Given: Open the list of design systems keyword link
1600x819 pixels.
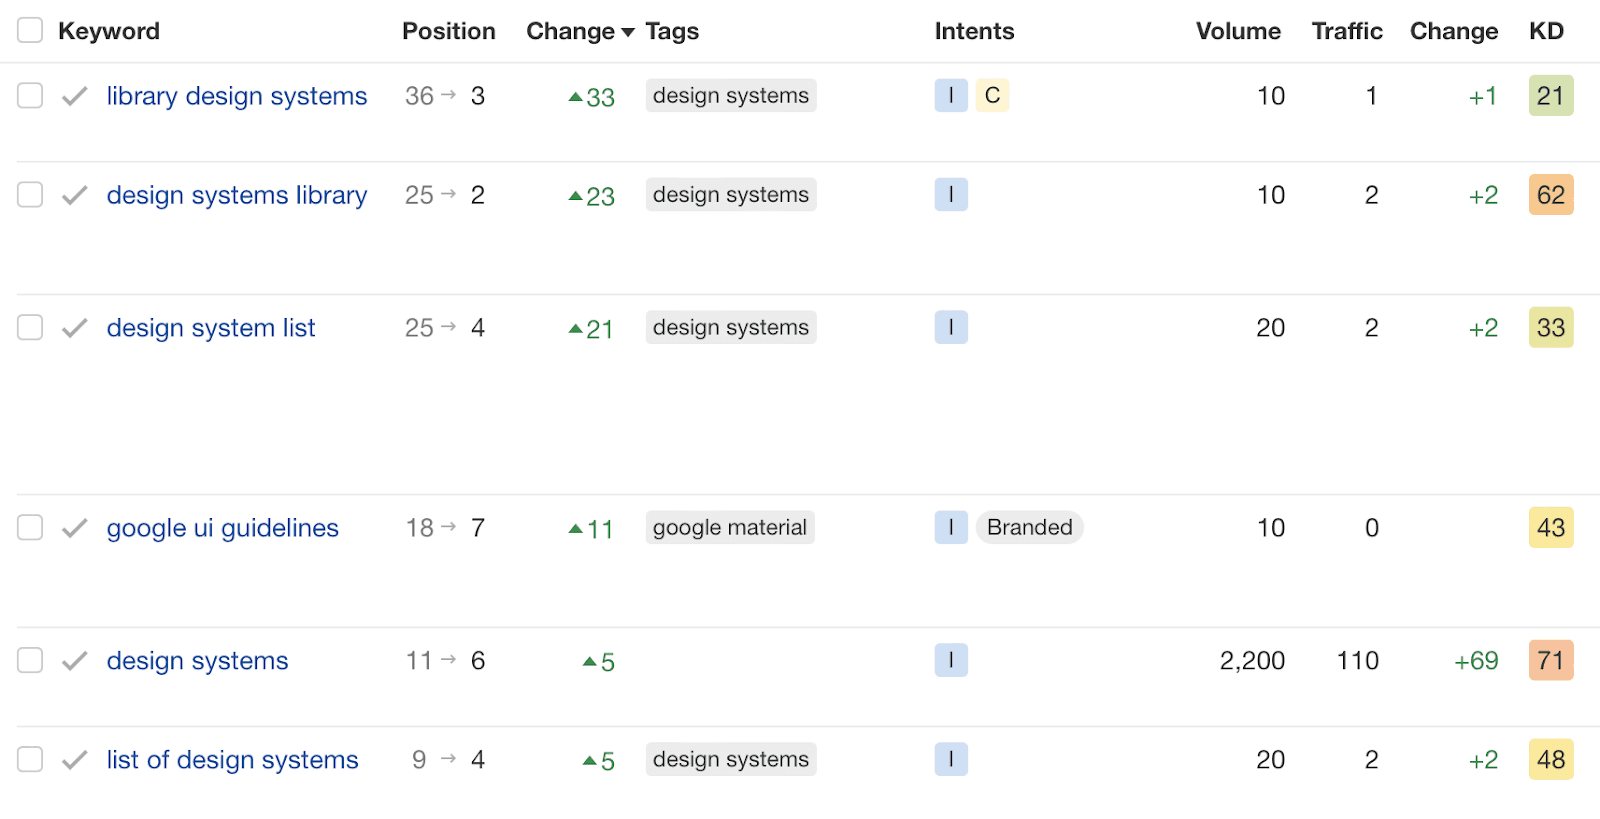Looking at the screenshot, I should 232,760.
